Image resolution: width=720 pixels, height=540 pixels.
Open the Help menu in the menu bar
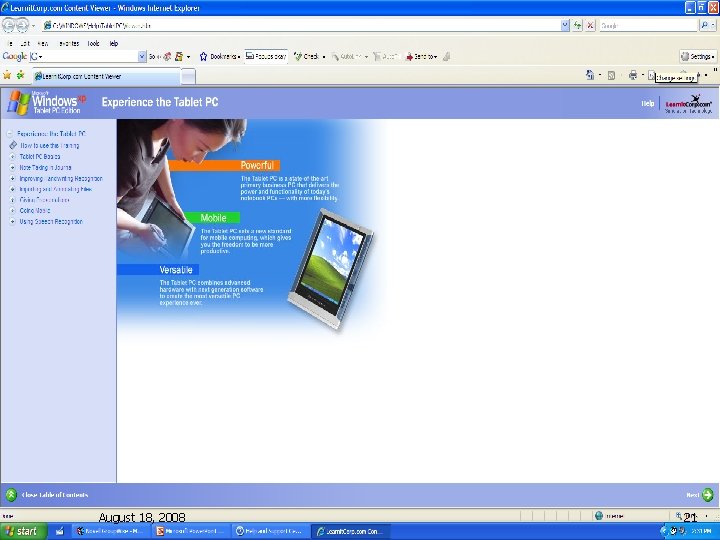click(x=113, y=44)
